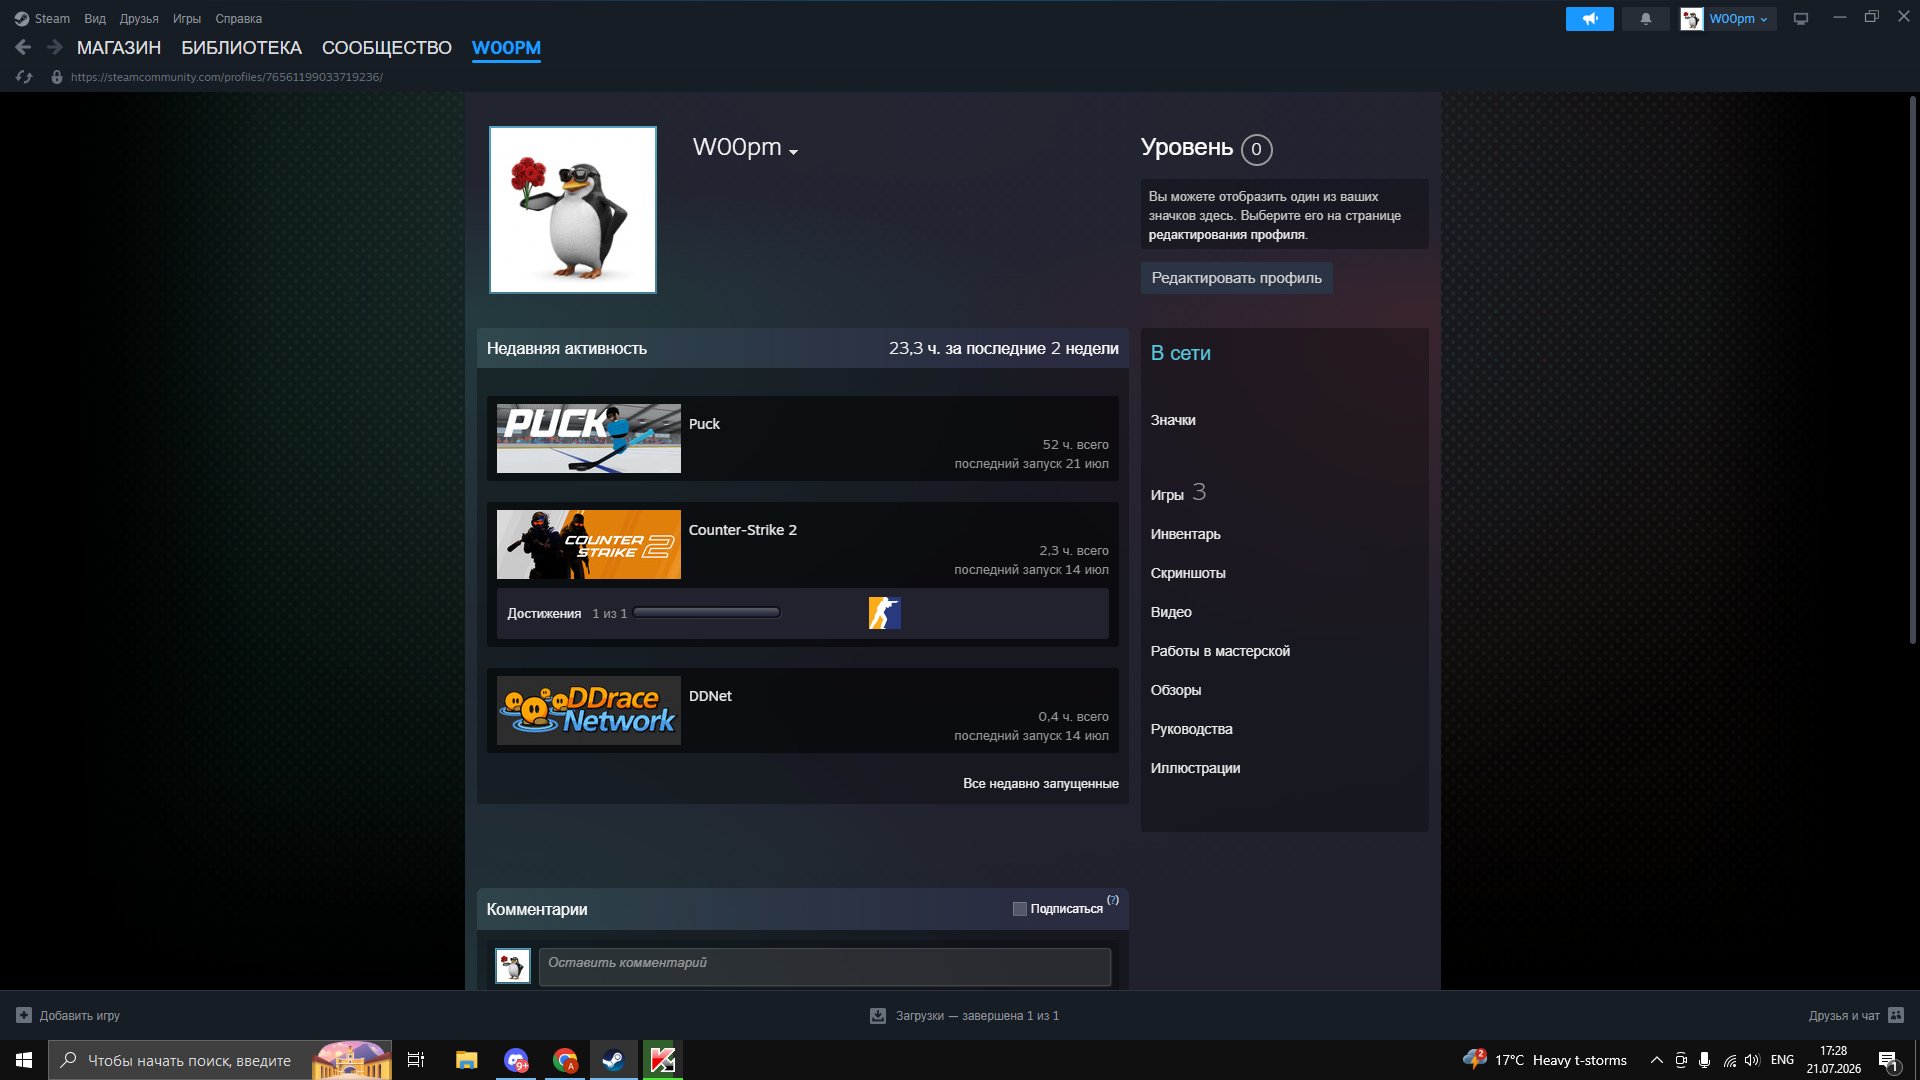Go forward with the right arrow icon
This screenshot has width=1920, height=1080.
coord(55,47)
